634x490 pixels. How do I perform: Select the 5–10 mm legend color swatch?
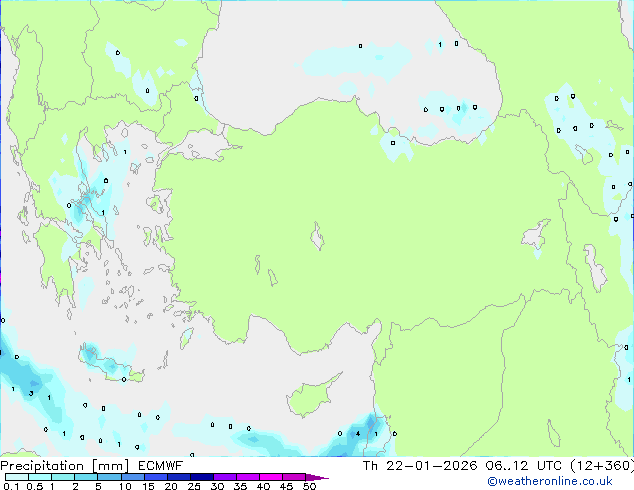pyautogui.click(x=109, y=477)
